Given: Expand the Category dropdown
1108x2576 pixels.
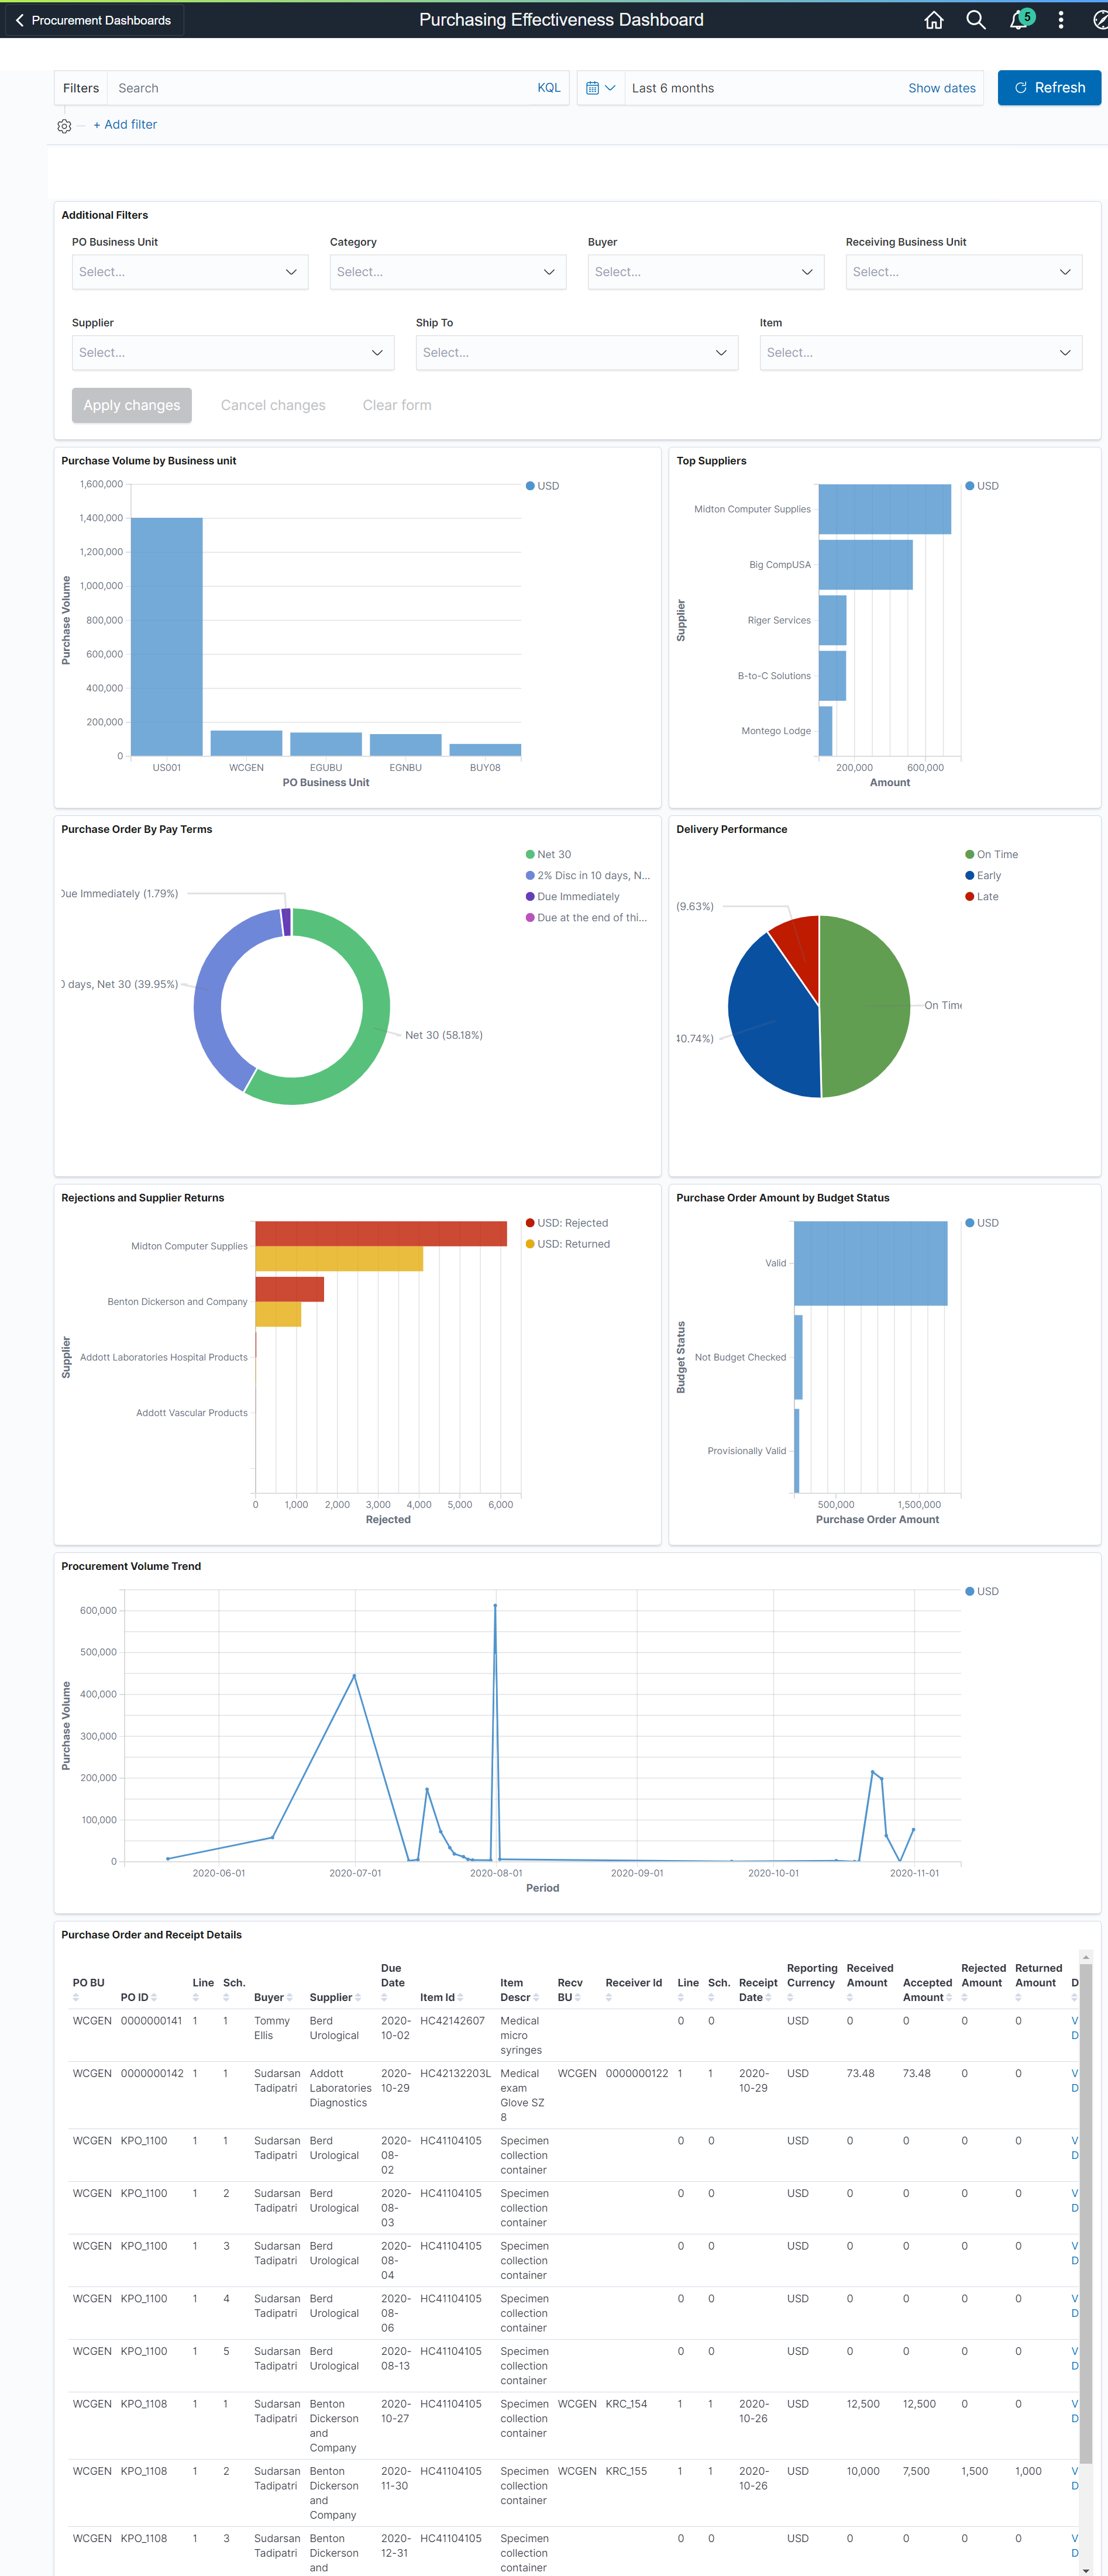Looking at the screenshot, I should (x=448, y=272).
